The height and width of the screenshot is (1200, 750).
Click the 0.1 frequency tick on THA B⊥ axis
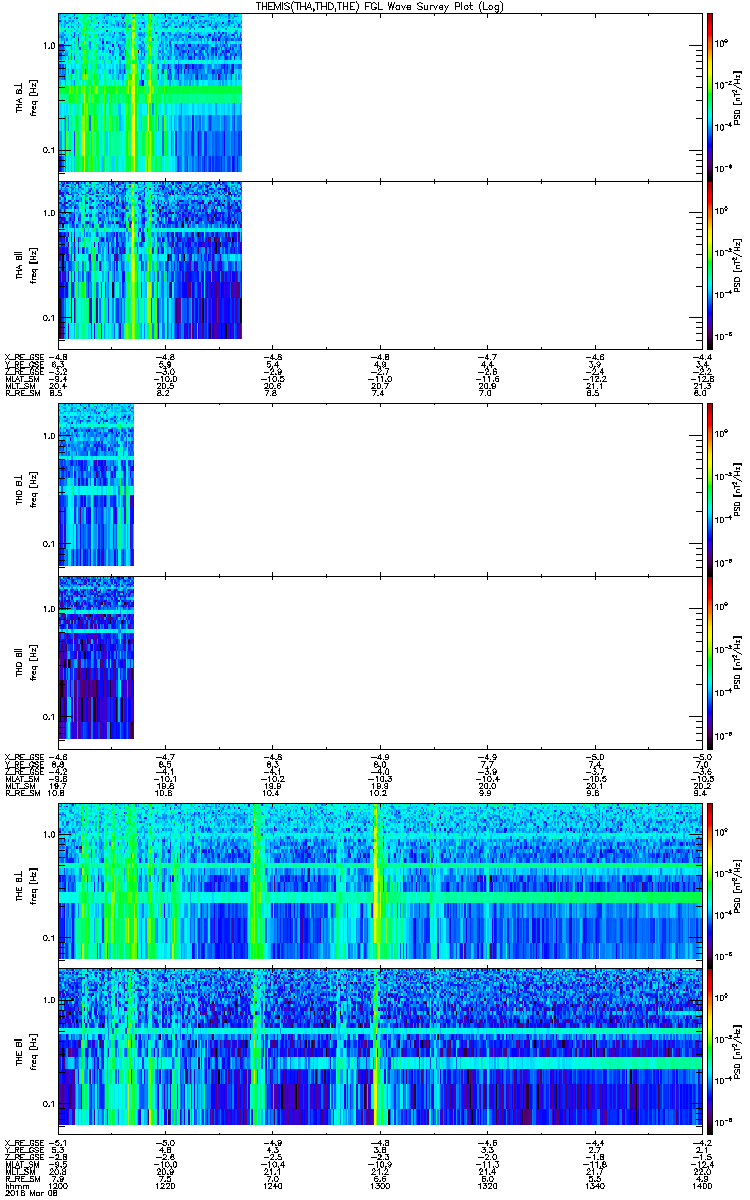point(49,150)
